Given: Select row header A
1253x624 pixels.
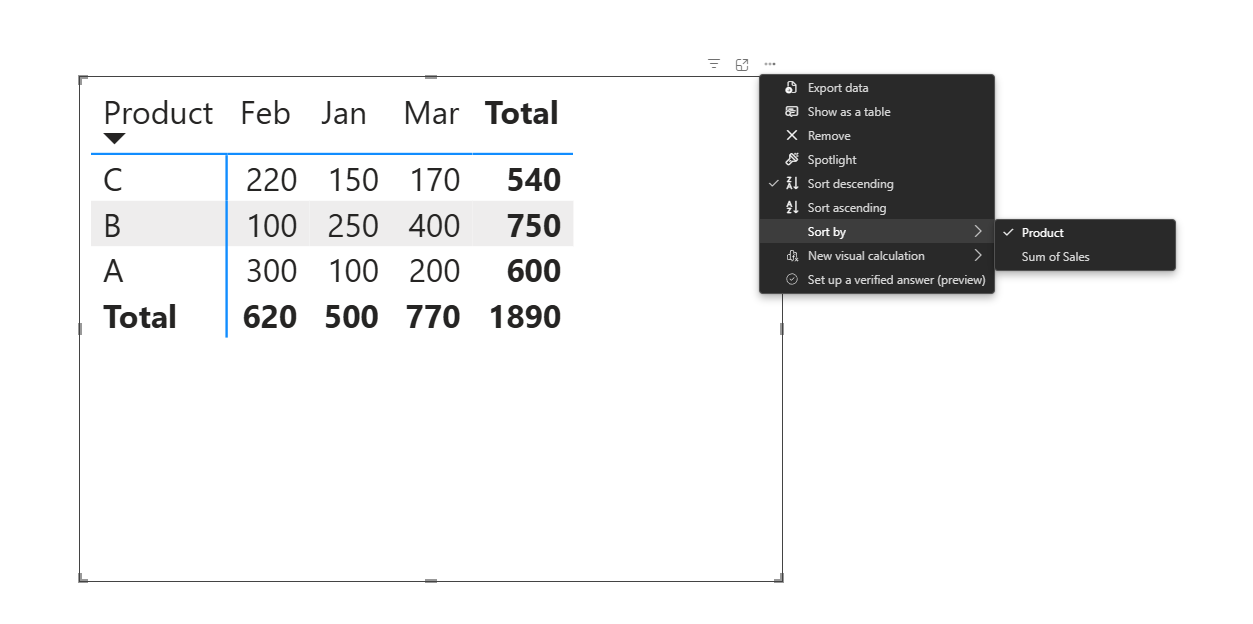Looking at the screenshot, I should pos(113,271).
